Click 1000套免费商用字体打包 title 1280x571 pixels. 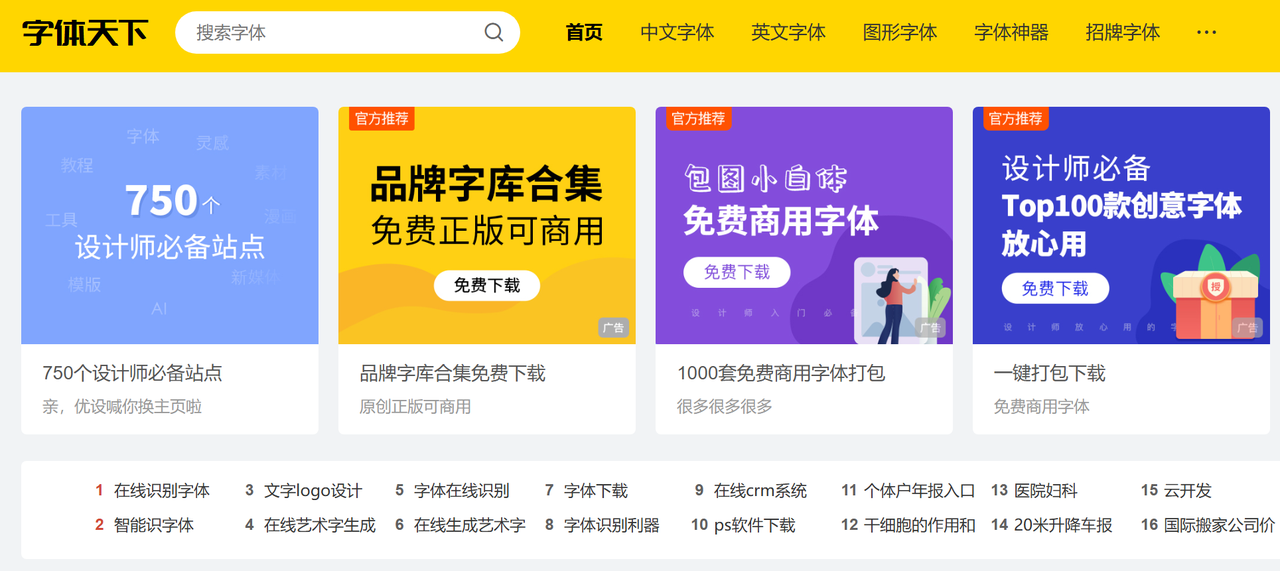(781, 373)
